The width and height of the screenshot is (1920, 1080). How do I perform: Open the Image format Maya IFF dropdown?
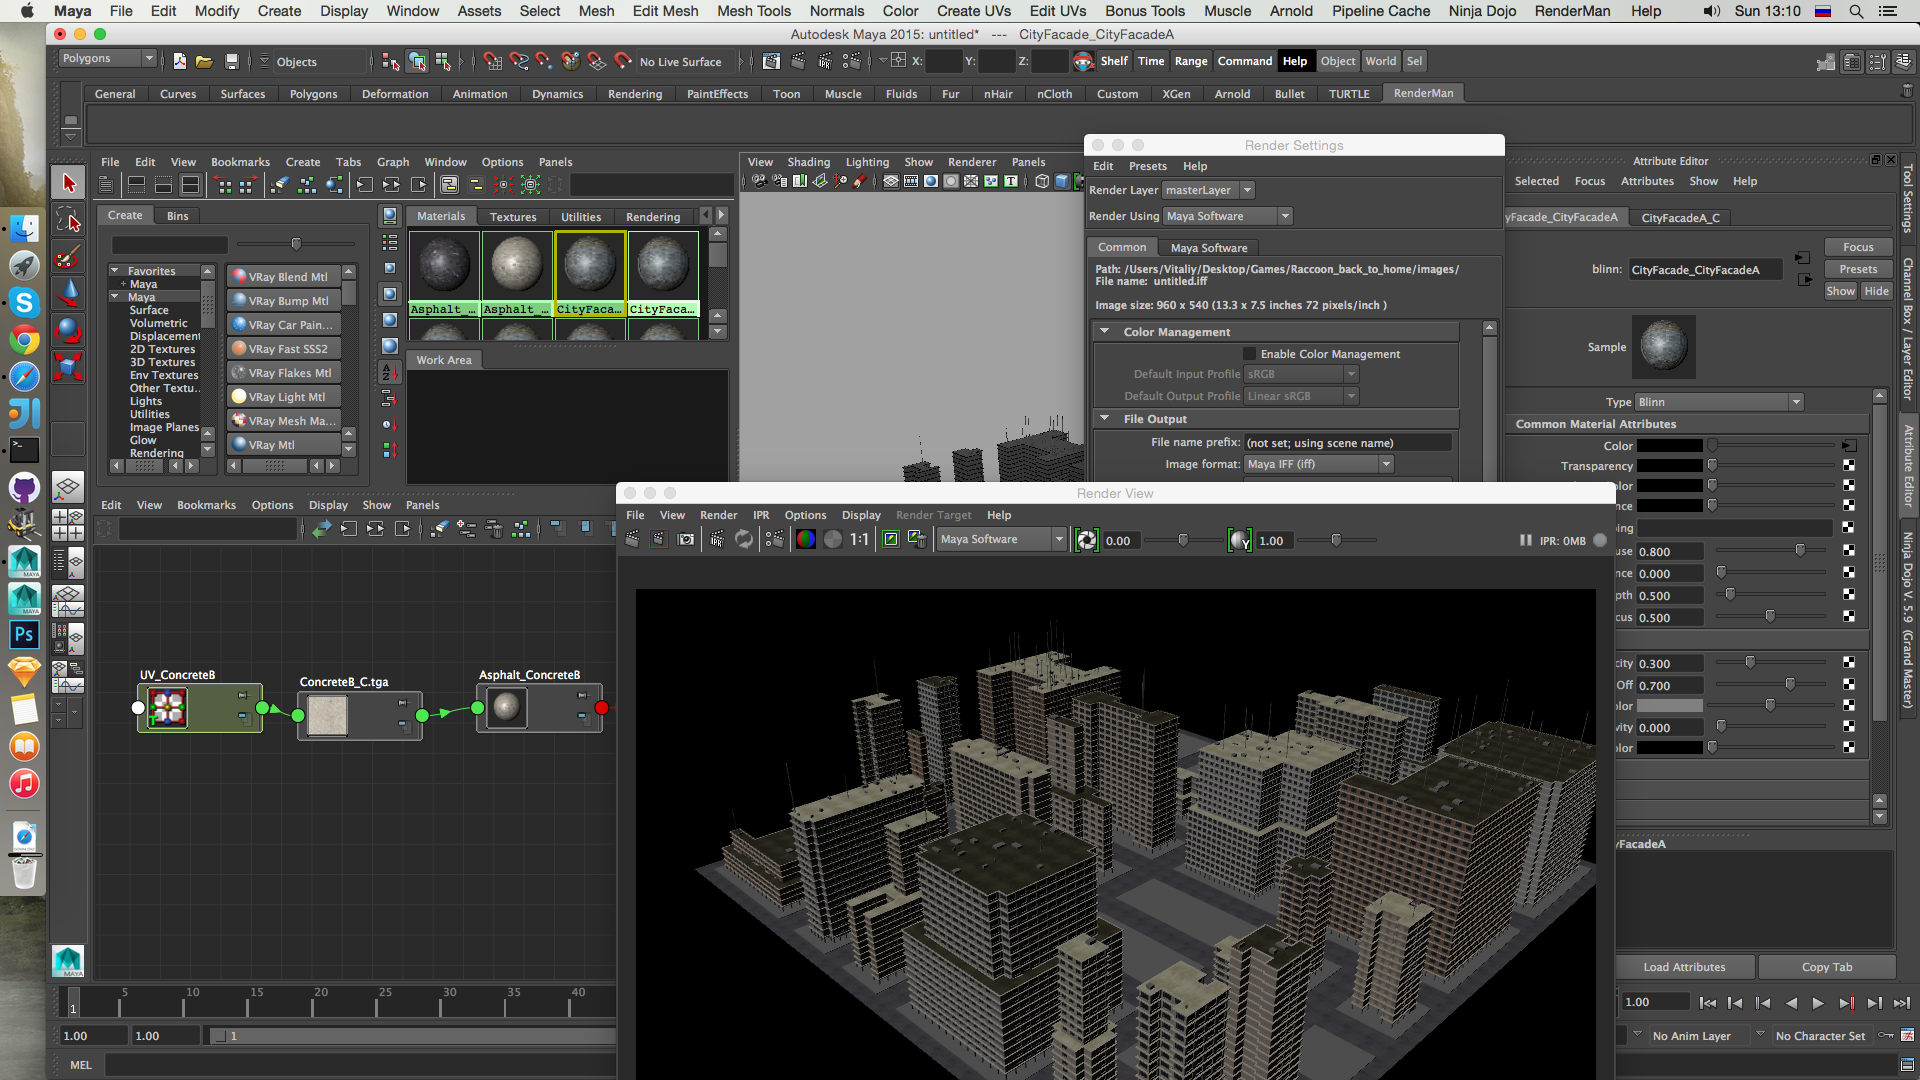coord(1318,464)
